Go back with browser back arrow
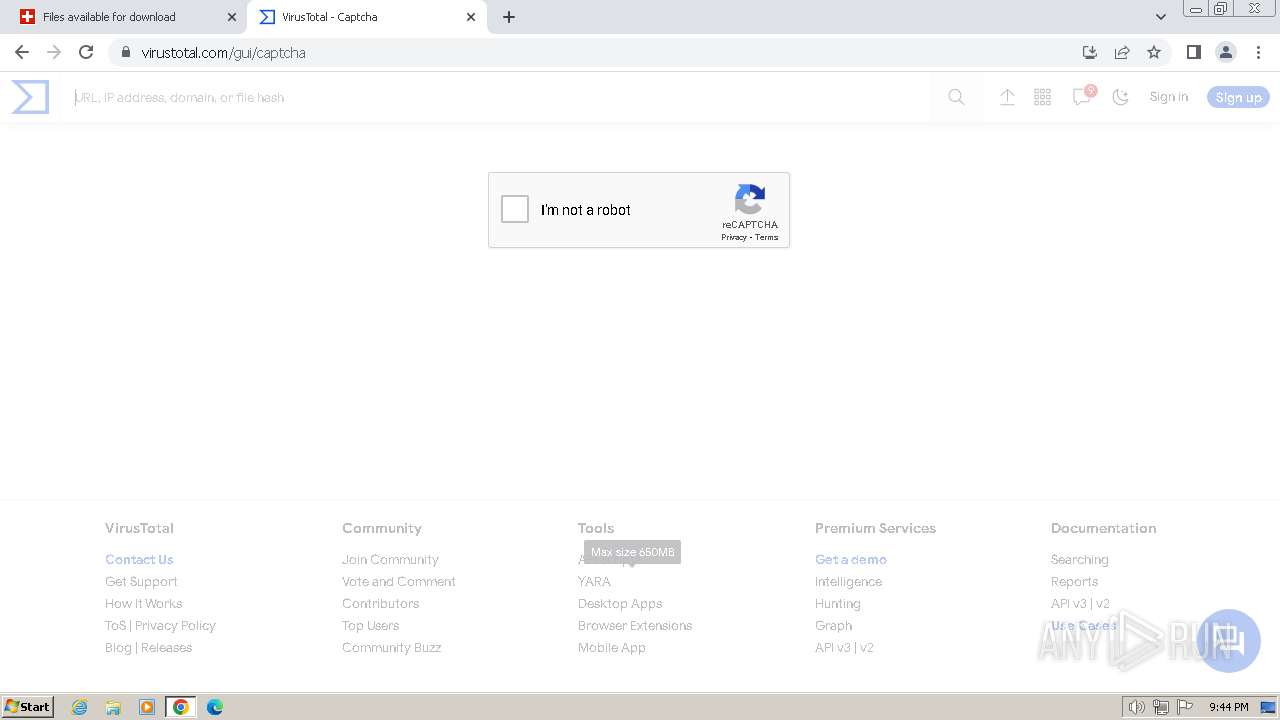This screenshot has width=1280, height=720. click(22, 52)
